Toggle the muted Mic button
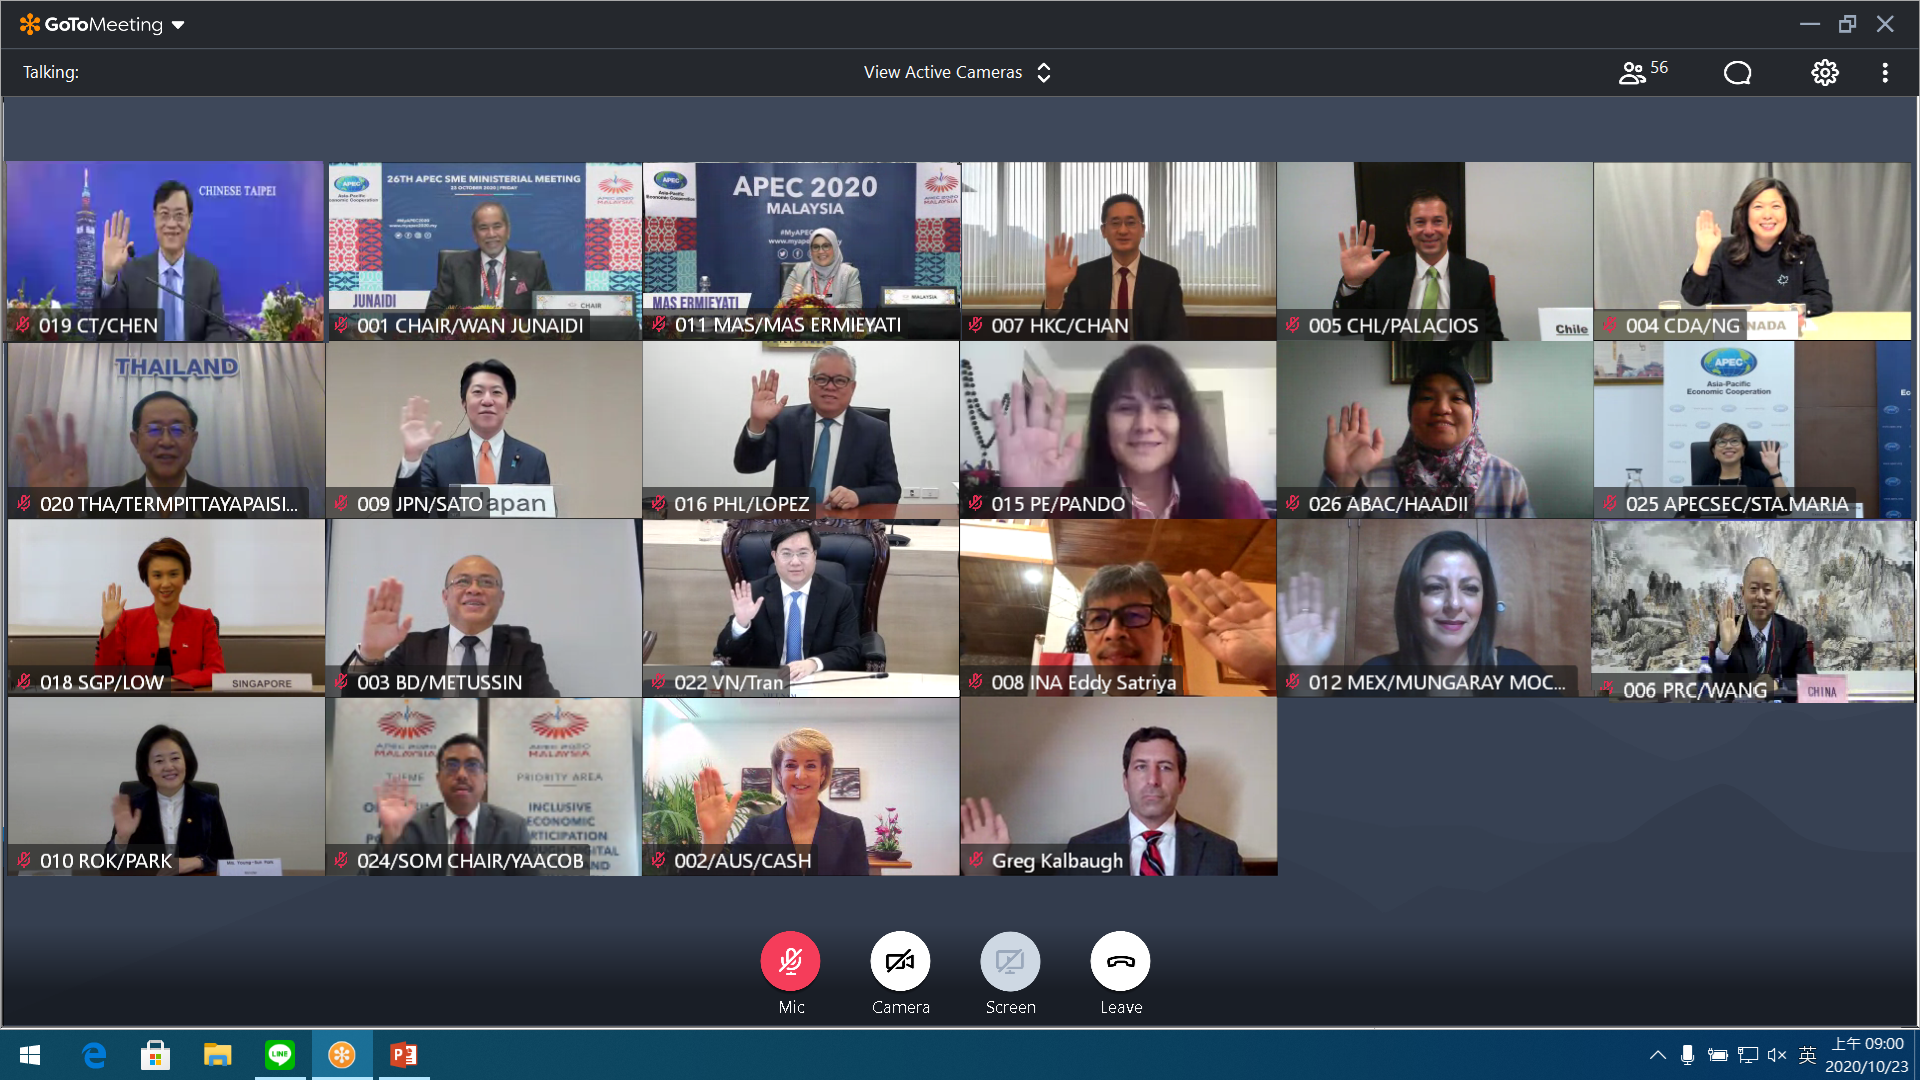This screenshot has height=1080, width=1920. coord(790,962)
